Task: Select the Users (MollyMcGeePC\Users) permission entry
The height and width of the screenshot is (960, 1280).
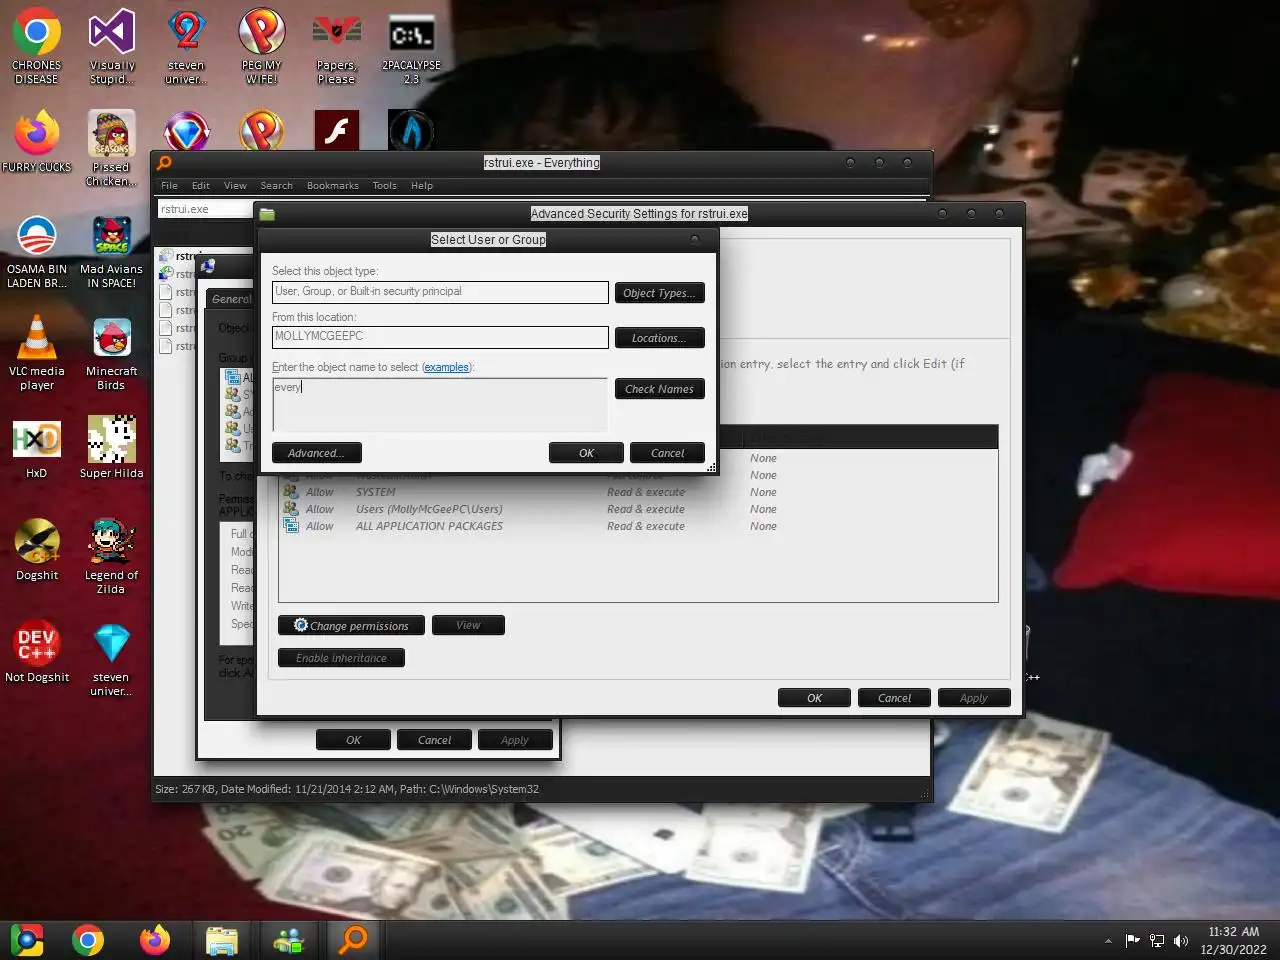Action: [x=638, y=509]
